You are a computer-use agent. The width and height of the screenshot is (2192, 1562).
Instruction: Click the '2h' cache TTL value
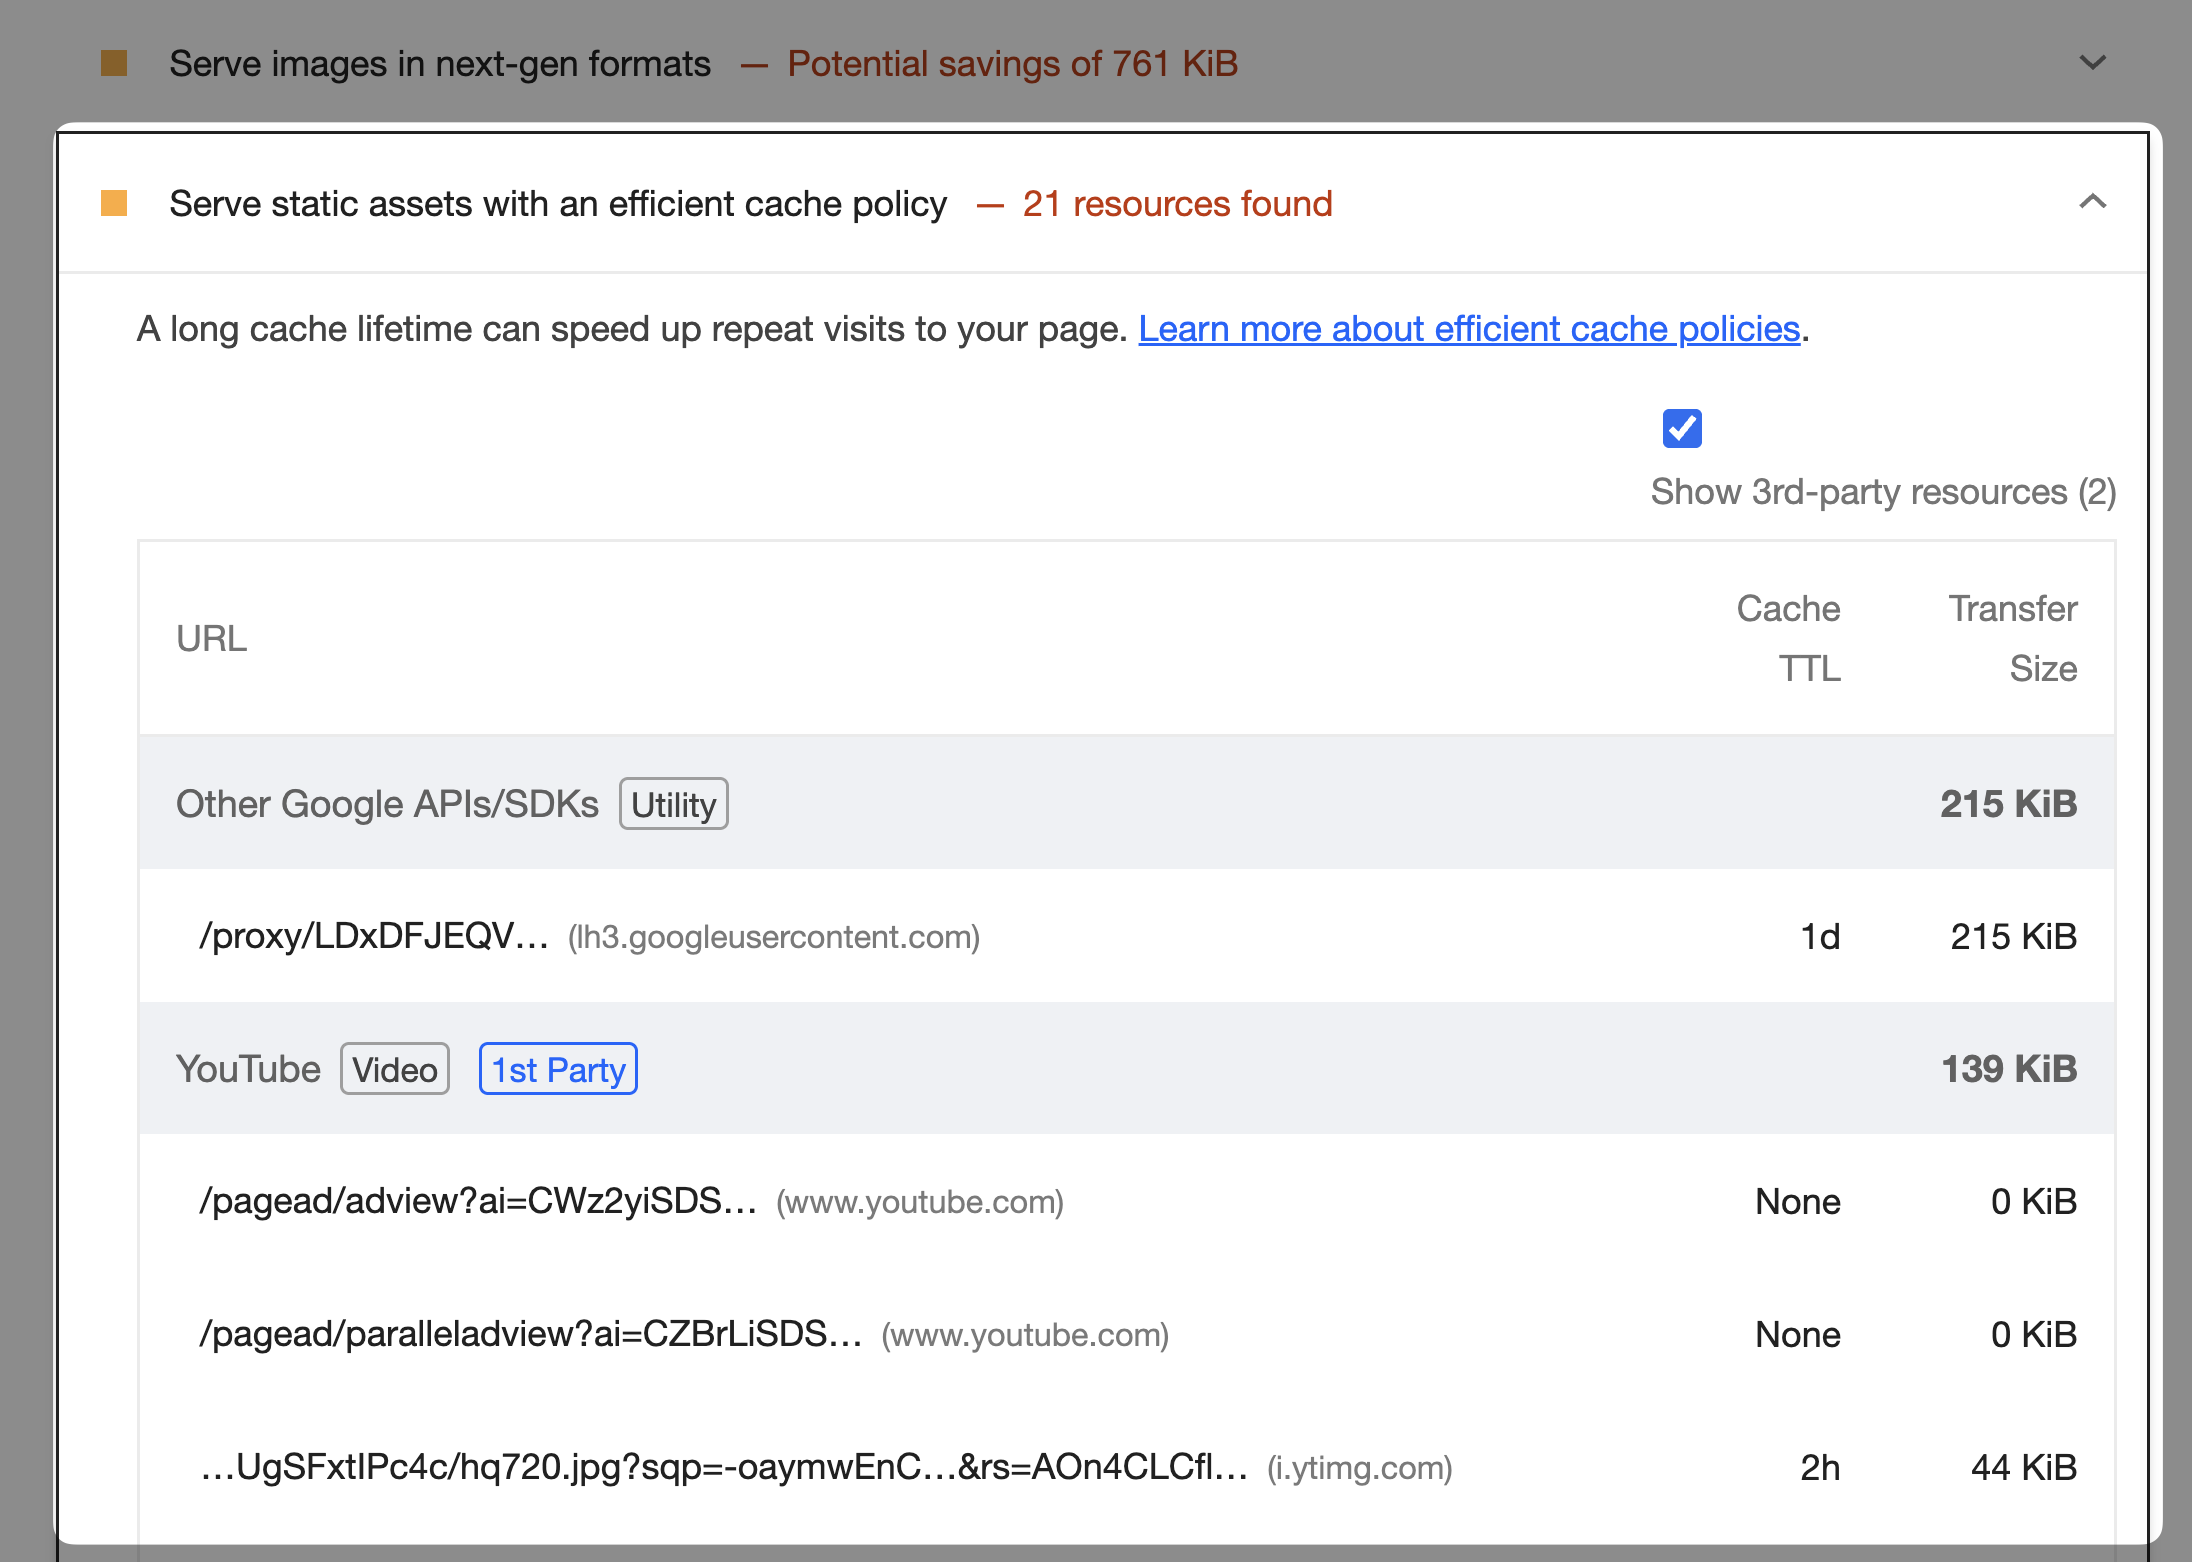[1820, 1467]
